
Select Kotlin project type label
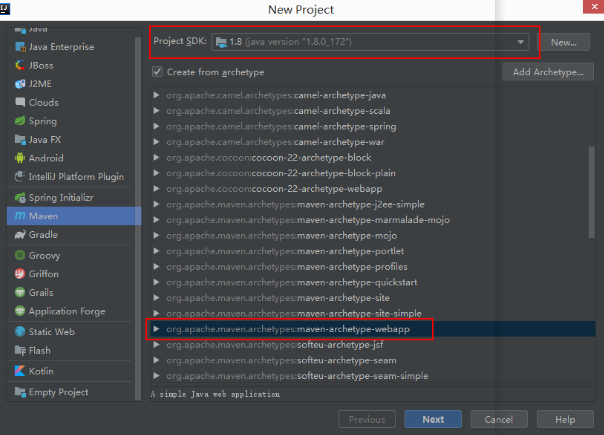point(41,371)
